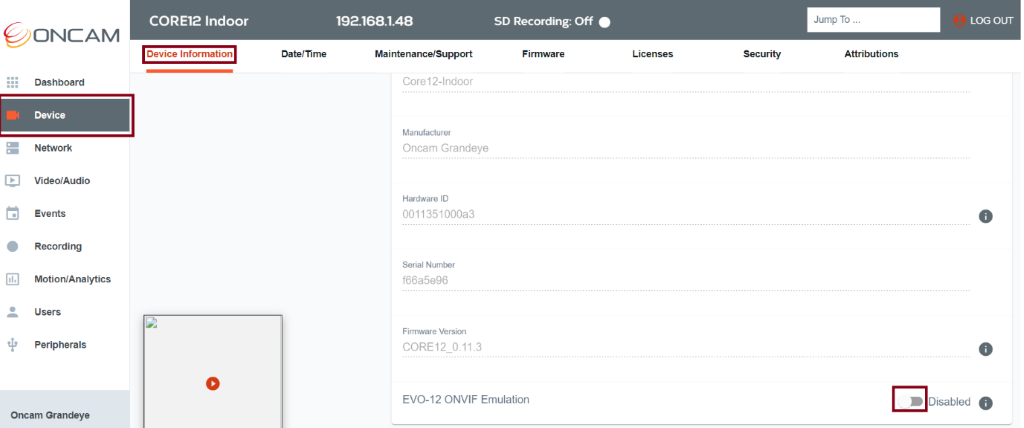
Task: Click the EVO-12 ONVIF Emulation info icon
Action: (x=985, y=403)
